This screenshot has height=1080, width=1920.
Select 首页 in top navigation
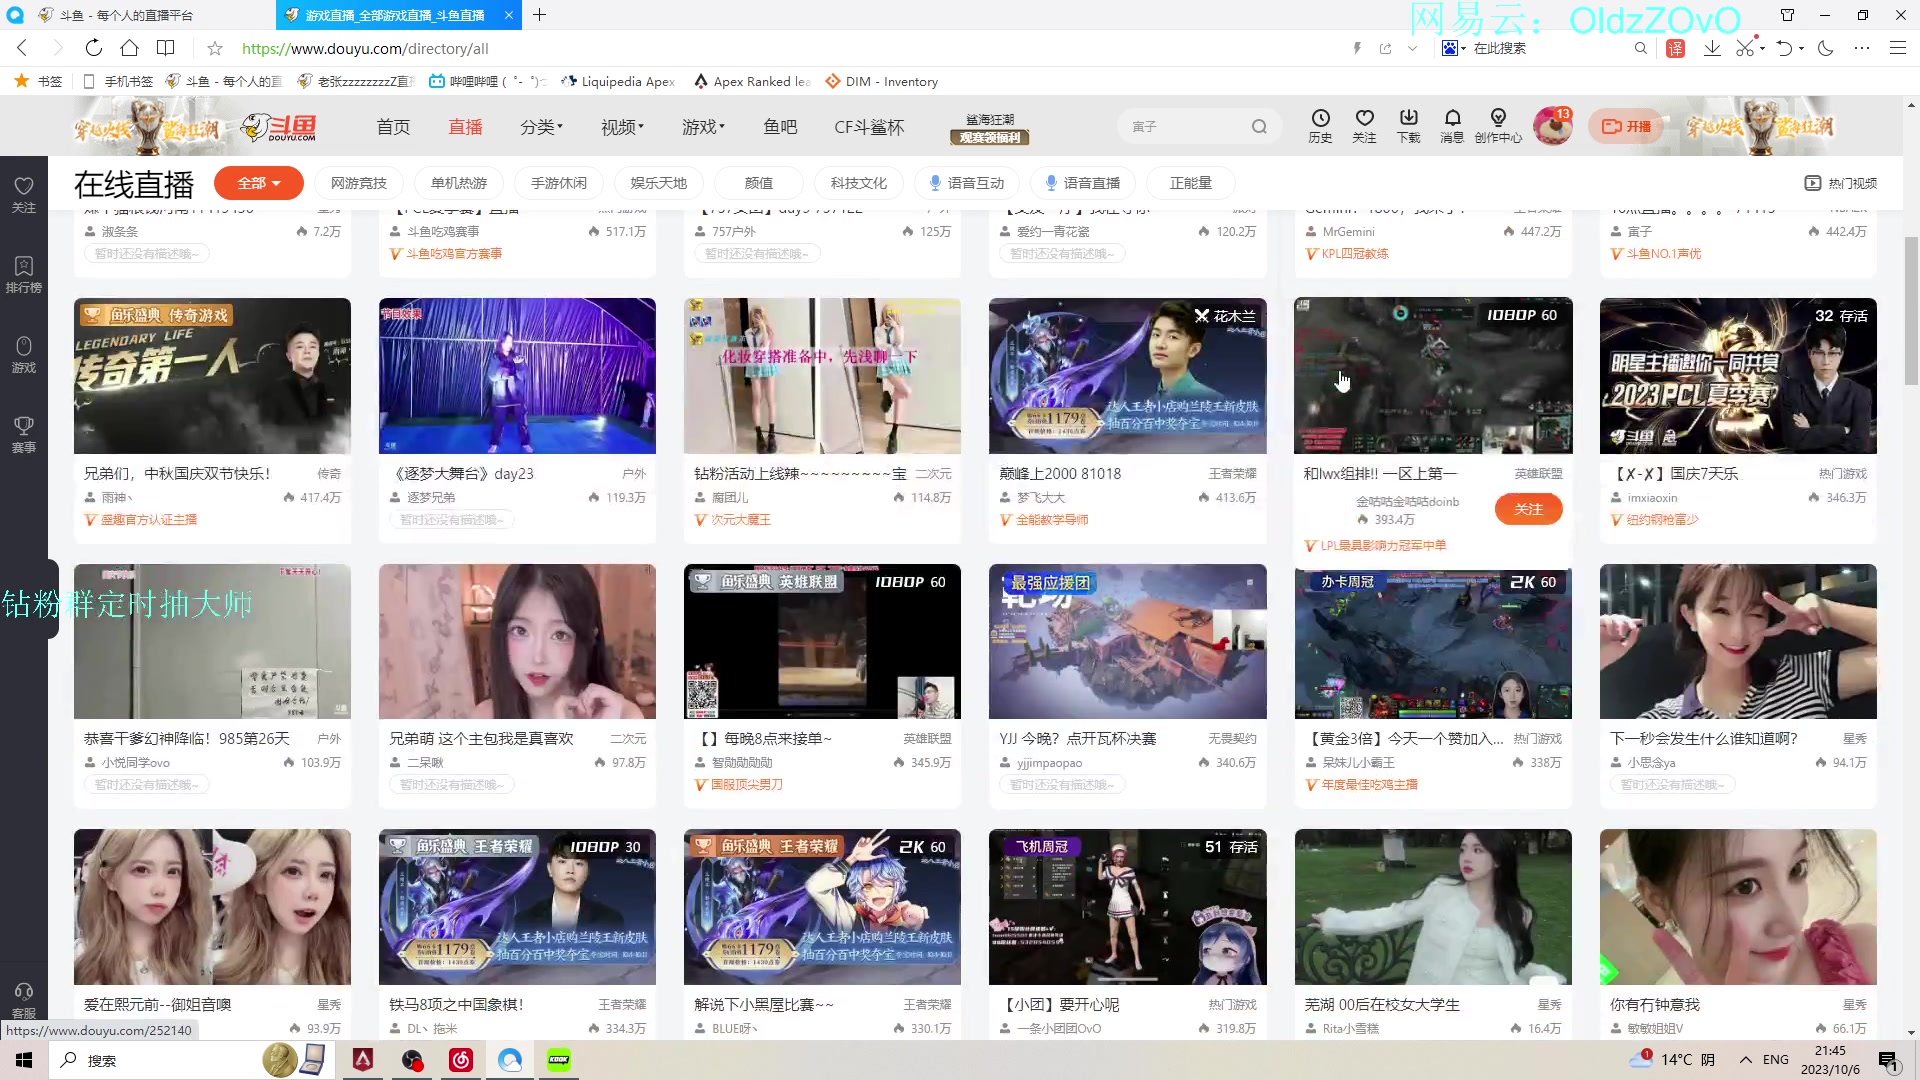[x=393, y=127]
